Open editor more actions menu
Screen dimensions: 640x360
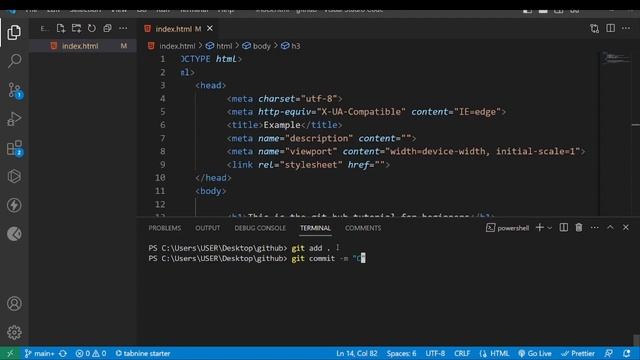(626, 28)
